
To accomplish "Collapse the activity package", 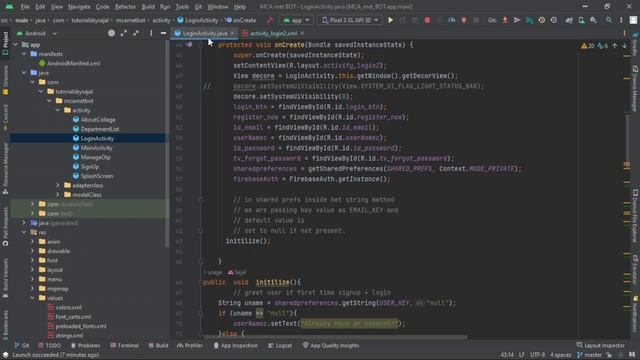I will [58, 110].
